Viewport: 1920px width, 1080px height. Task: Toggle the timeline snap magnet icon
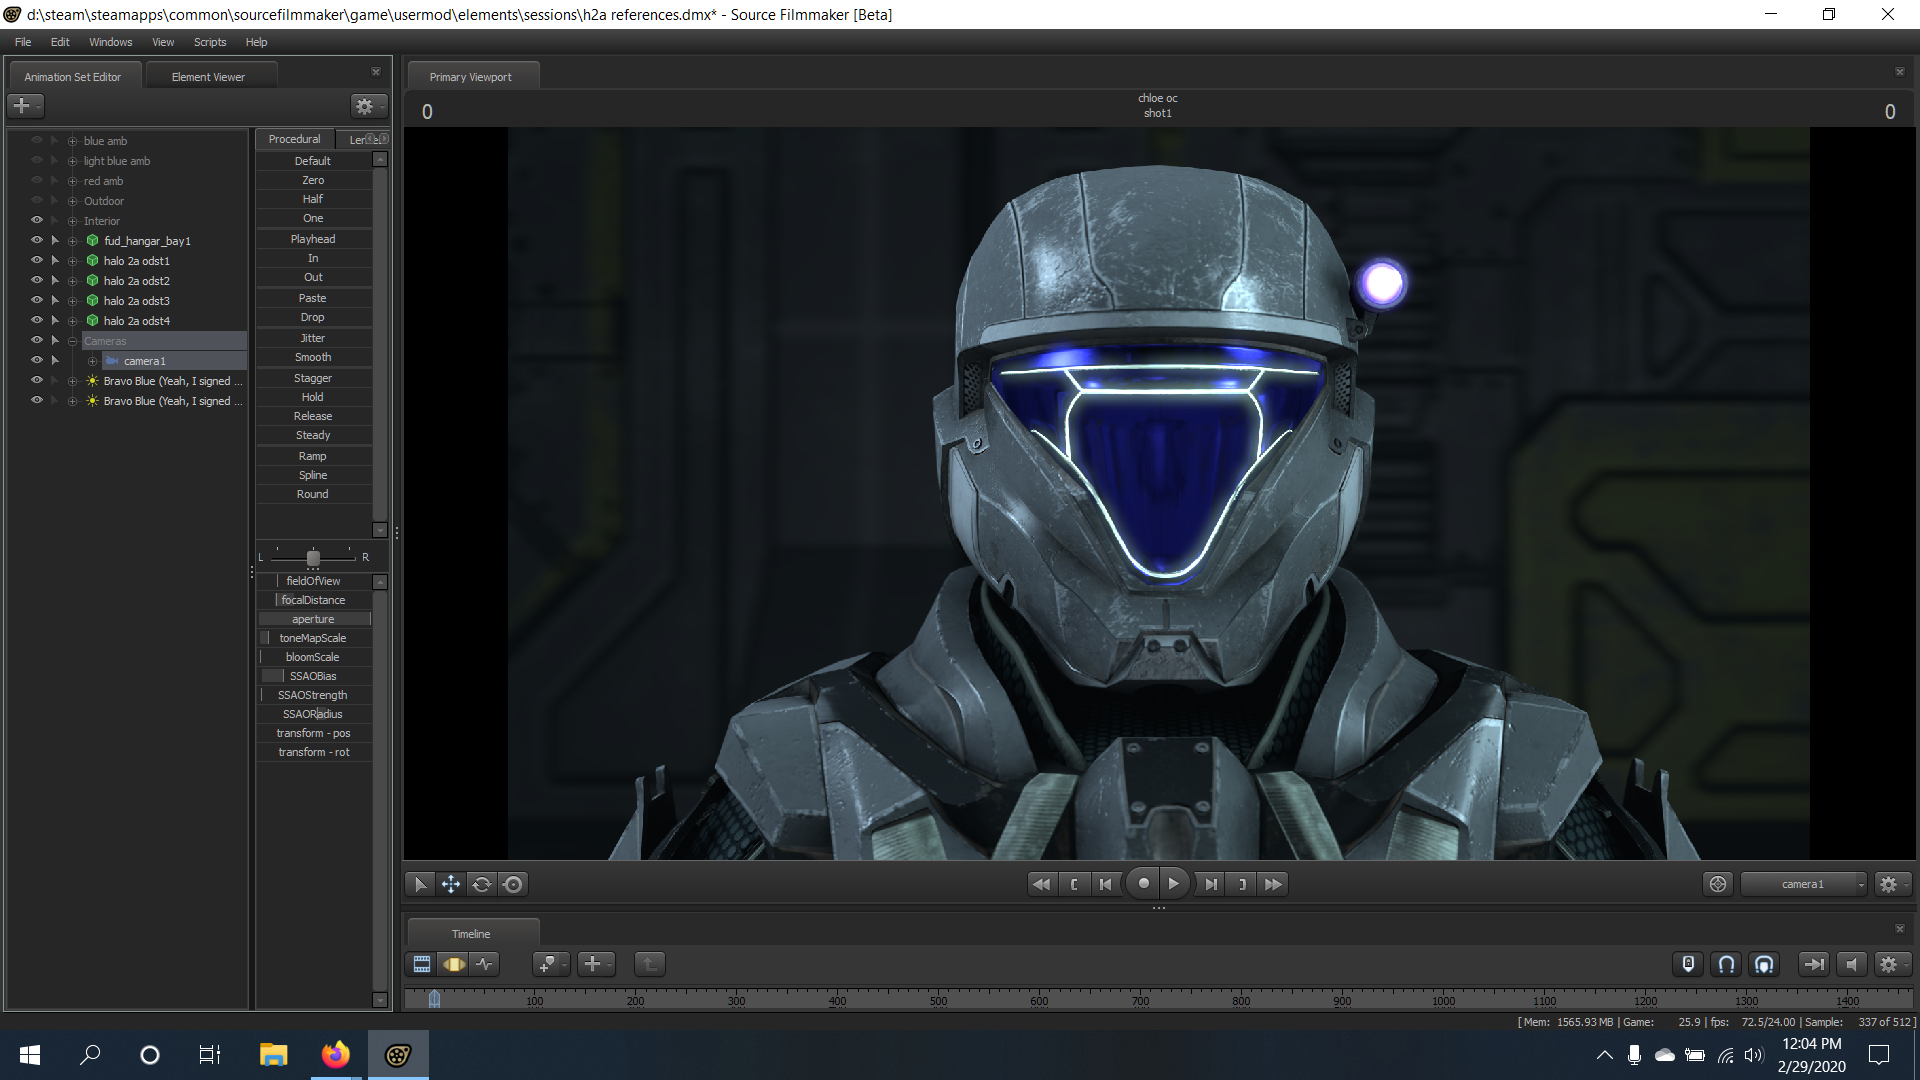[x=1726, y=964]
